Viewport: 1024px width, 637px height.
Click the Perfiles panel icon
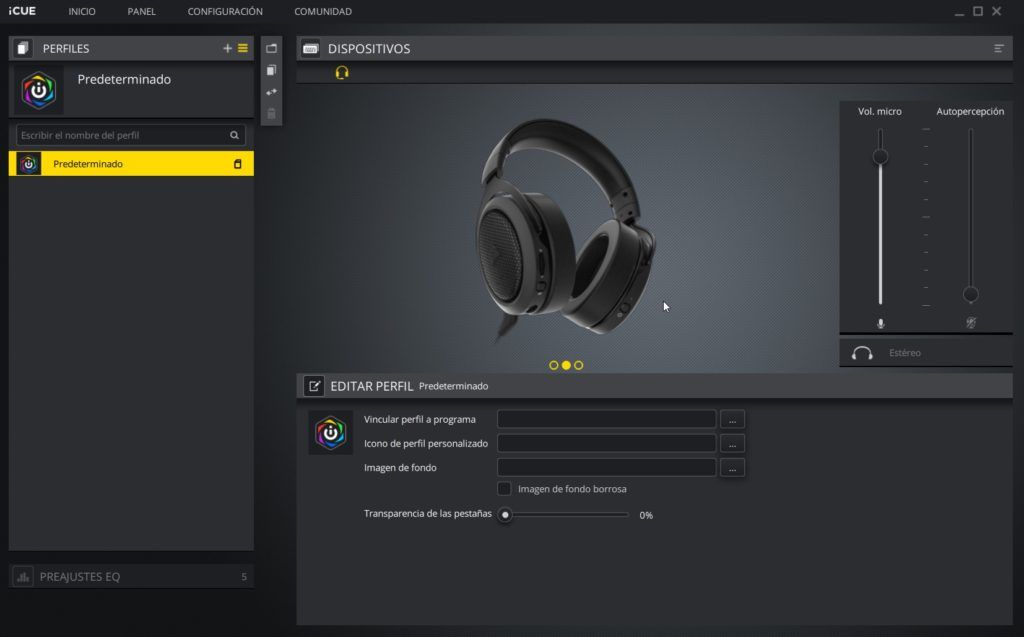point(23,48)
